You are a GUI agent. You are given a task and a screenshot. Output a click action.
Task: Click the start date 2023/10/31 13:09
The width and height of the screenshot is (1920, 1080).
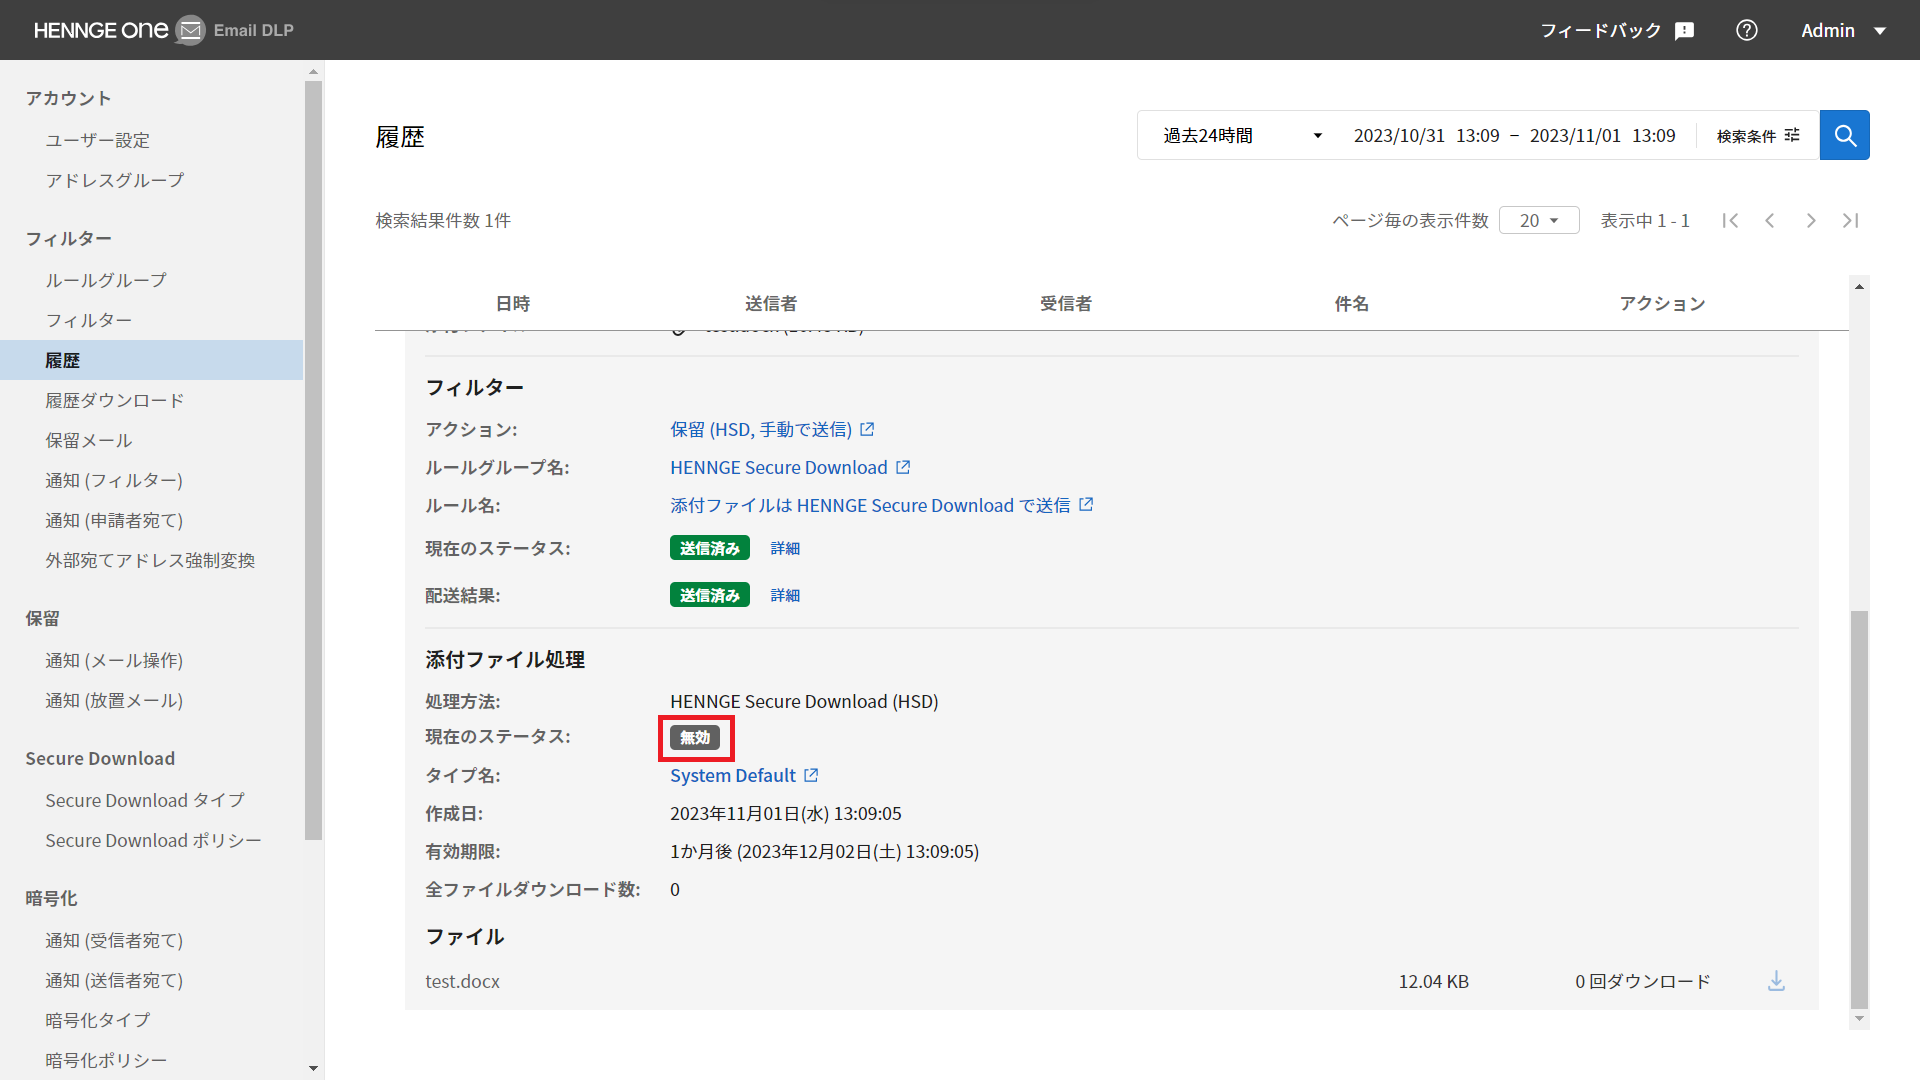1427,135
